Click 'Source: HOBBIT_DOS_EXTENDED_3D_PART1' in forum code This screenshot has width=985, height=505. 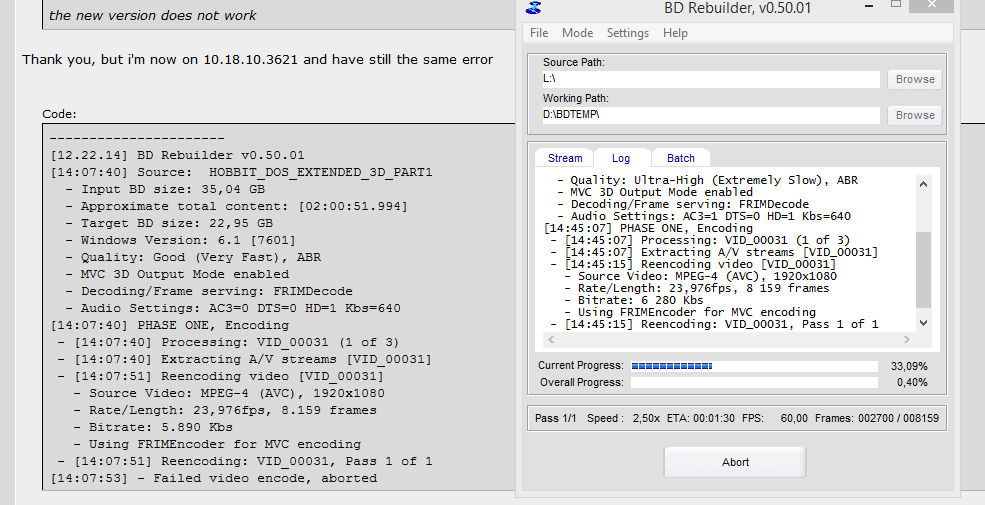coord(285,172)
